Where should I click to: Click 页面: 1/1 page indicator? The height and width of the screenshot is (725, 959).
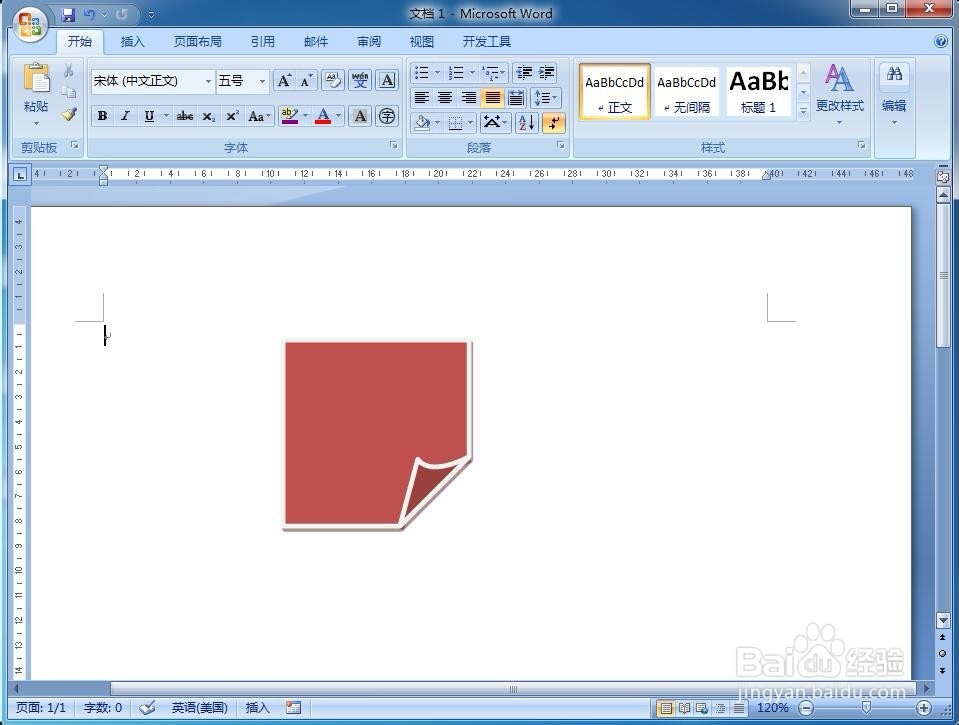point(40,708)
